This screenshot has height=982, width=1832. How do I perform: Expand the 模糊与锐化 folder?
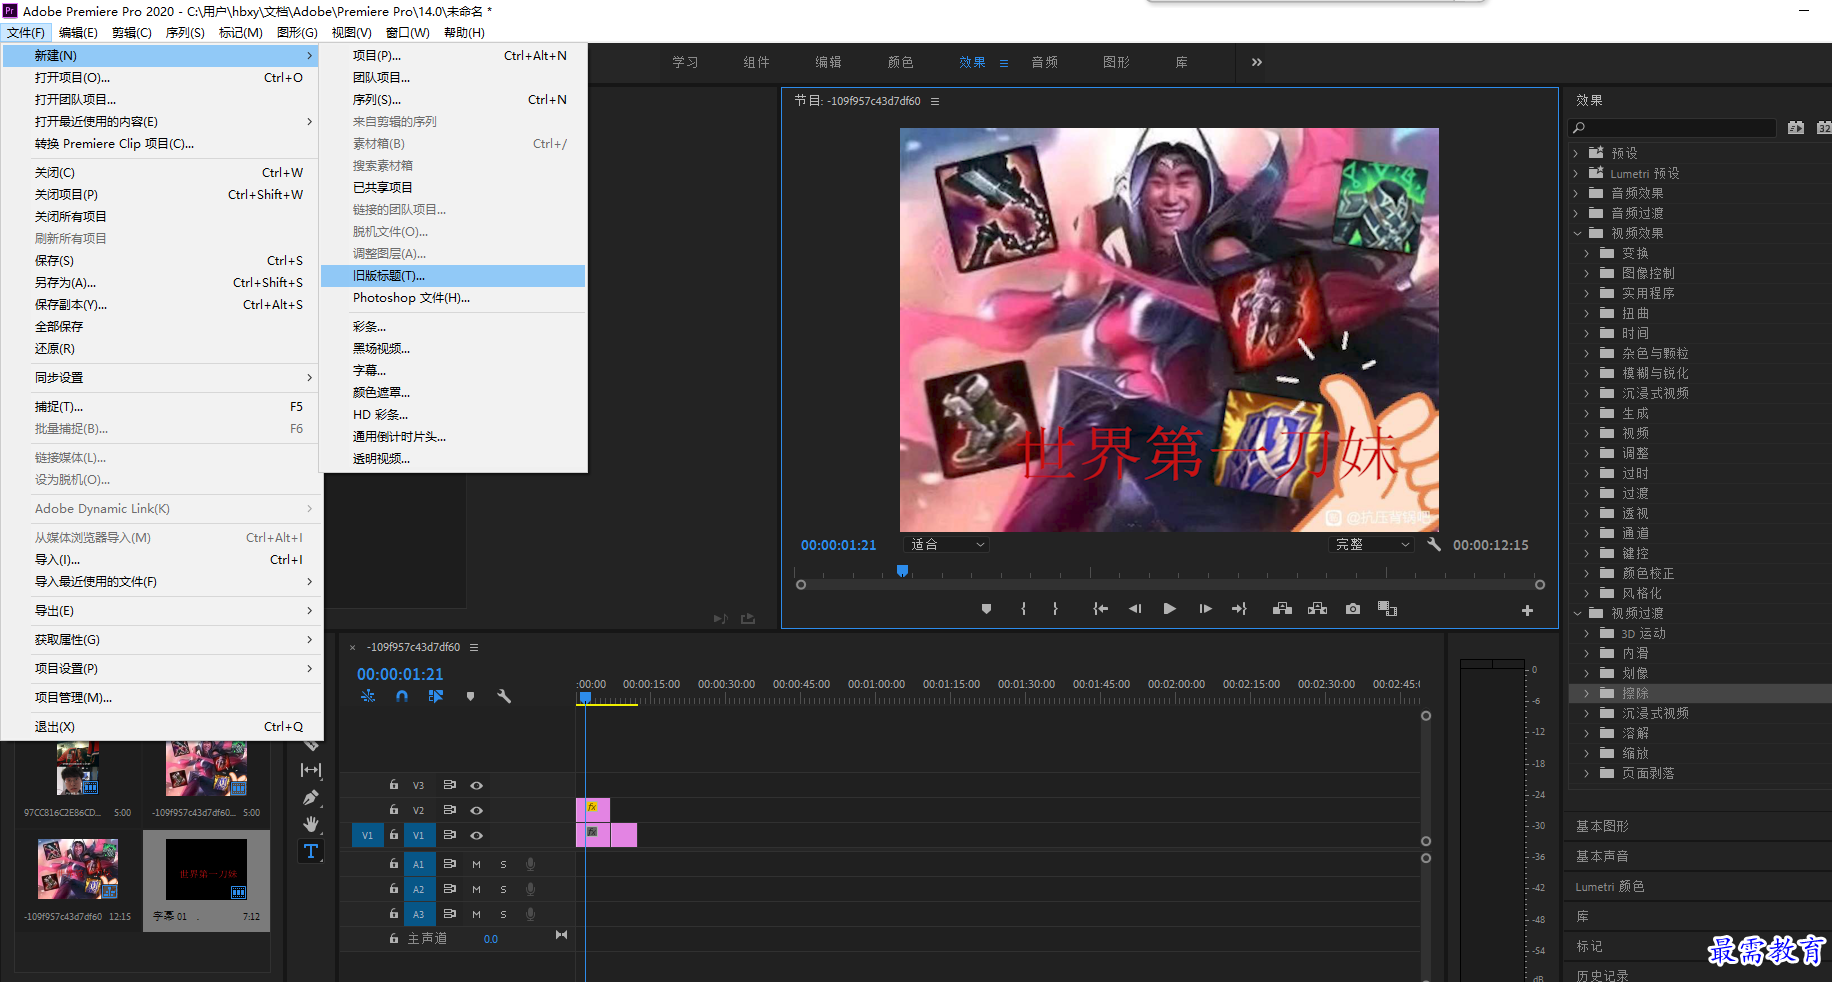point(1586,373)
